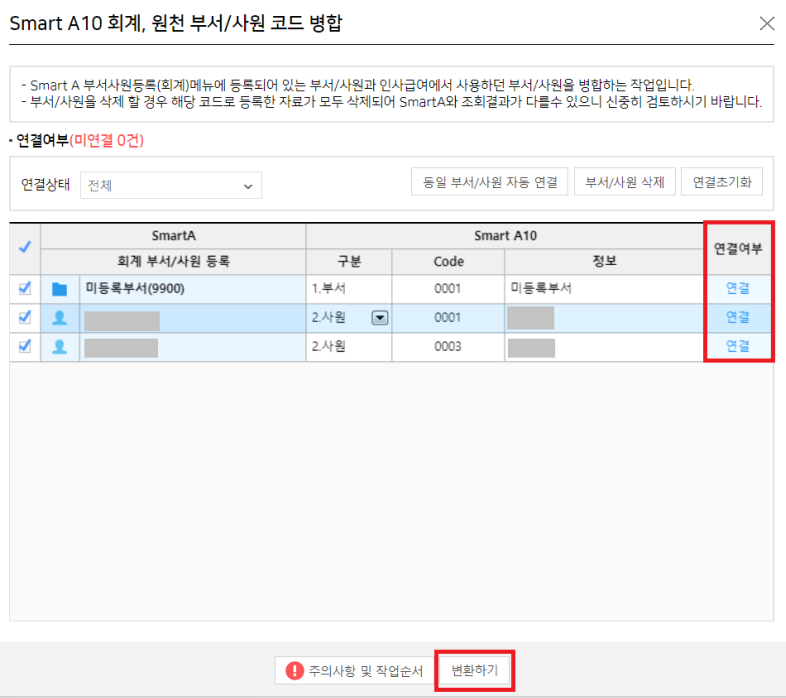Click the 0003 Code cell

[x=448, y=347]
